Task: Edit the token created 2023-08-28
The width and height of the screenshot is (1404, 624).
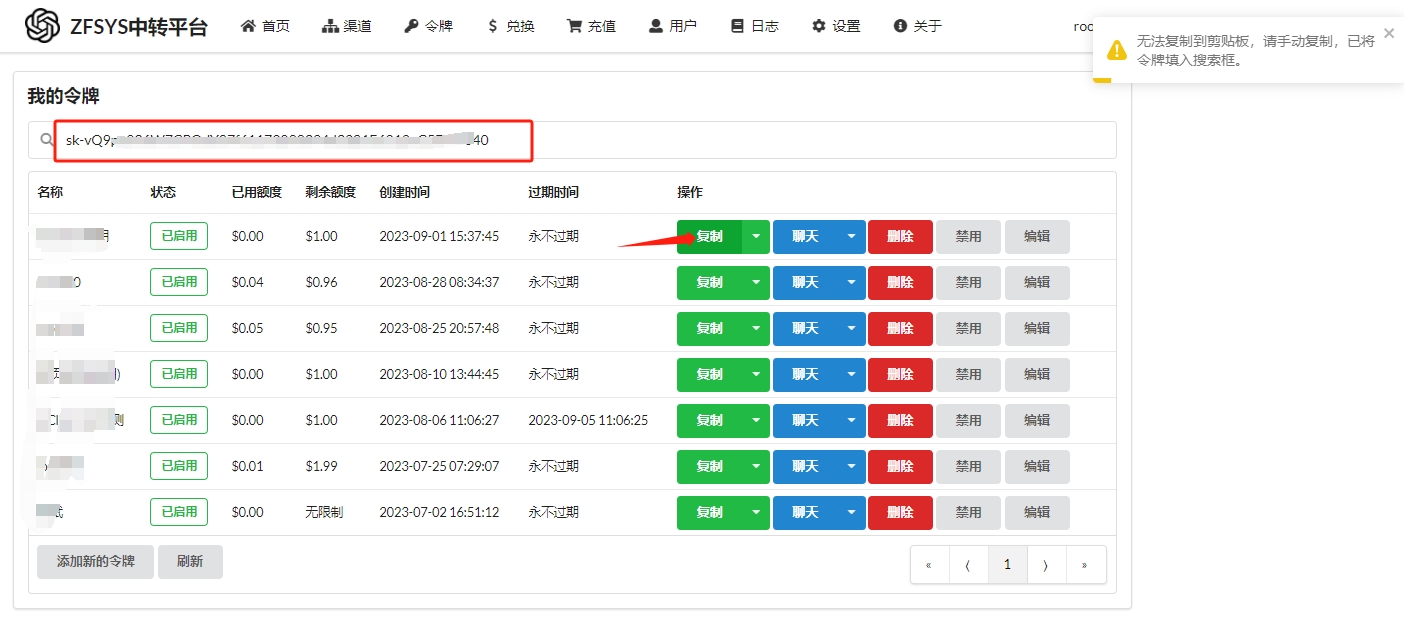Action: [x=1037, y=283]
